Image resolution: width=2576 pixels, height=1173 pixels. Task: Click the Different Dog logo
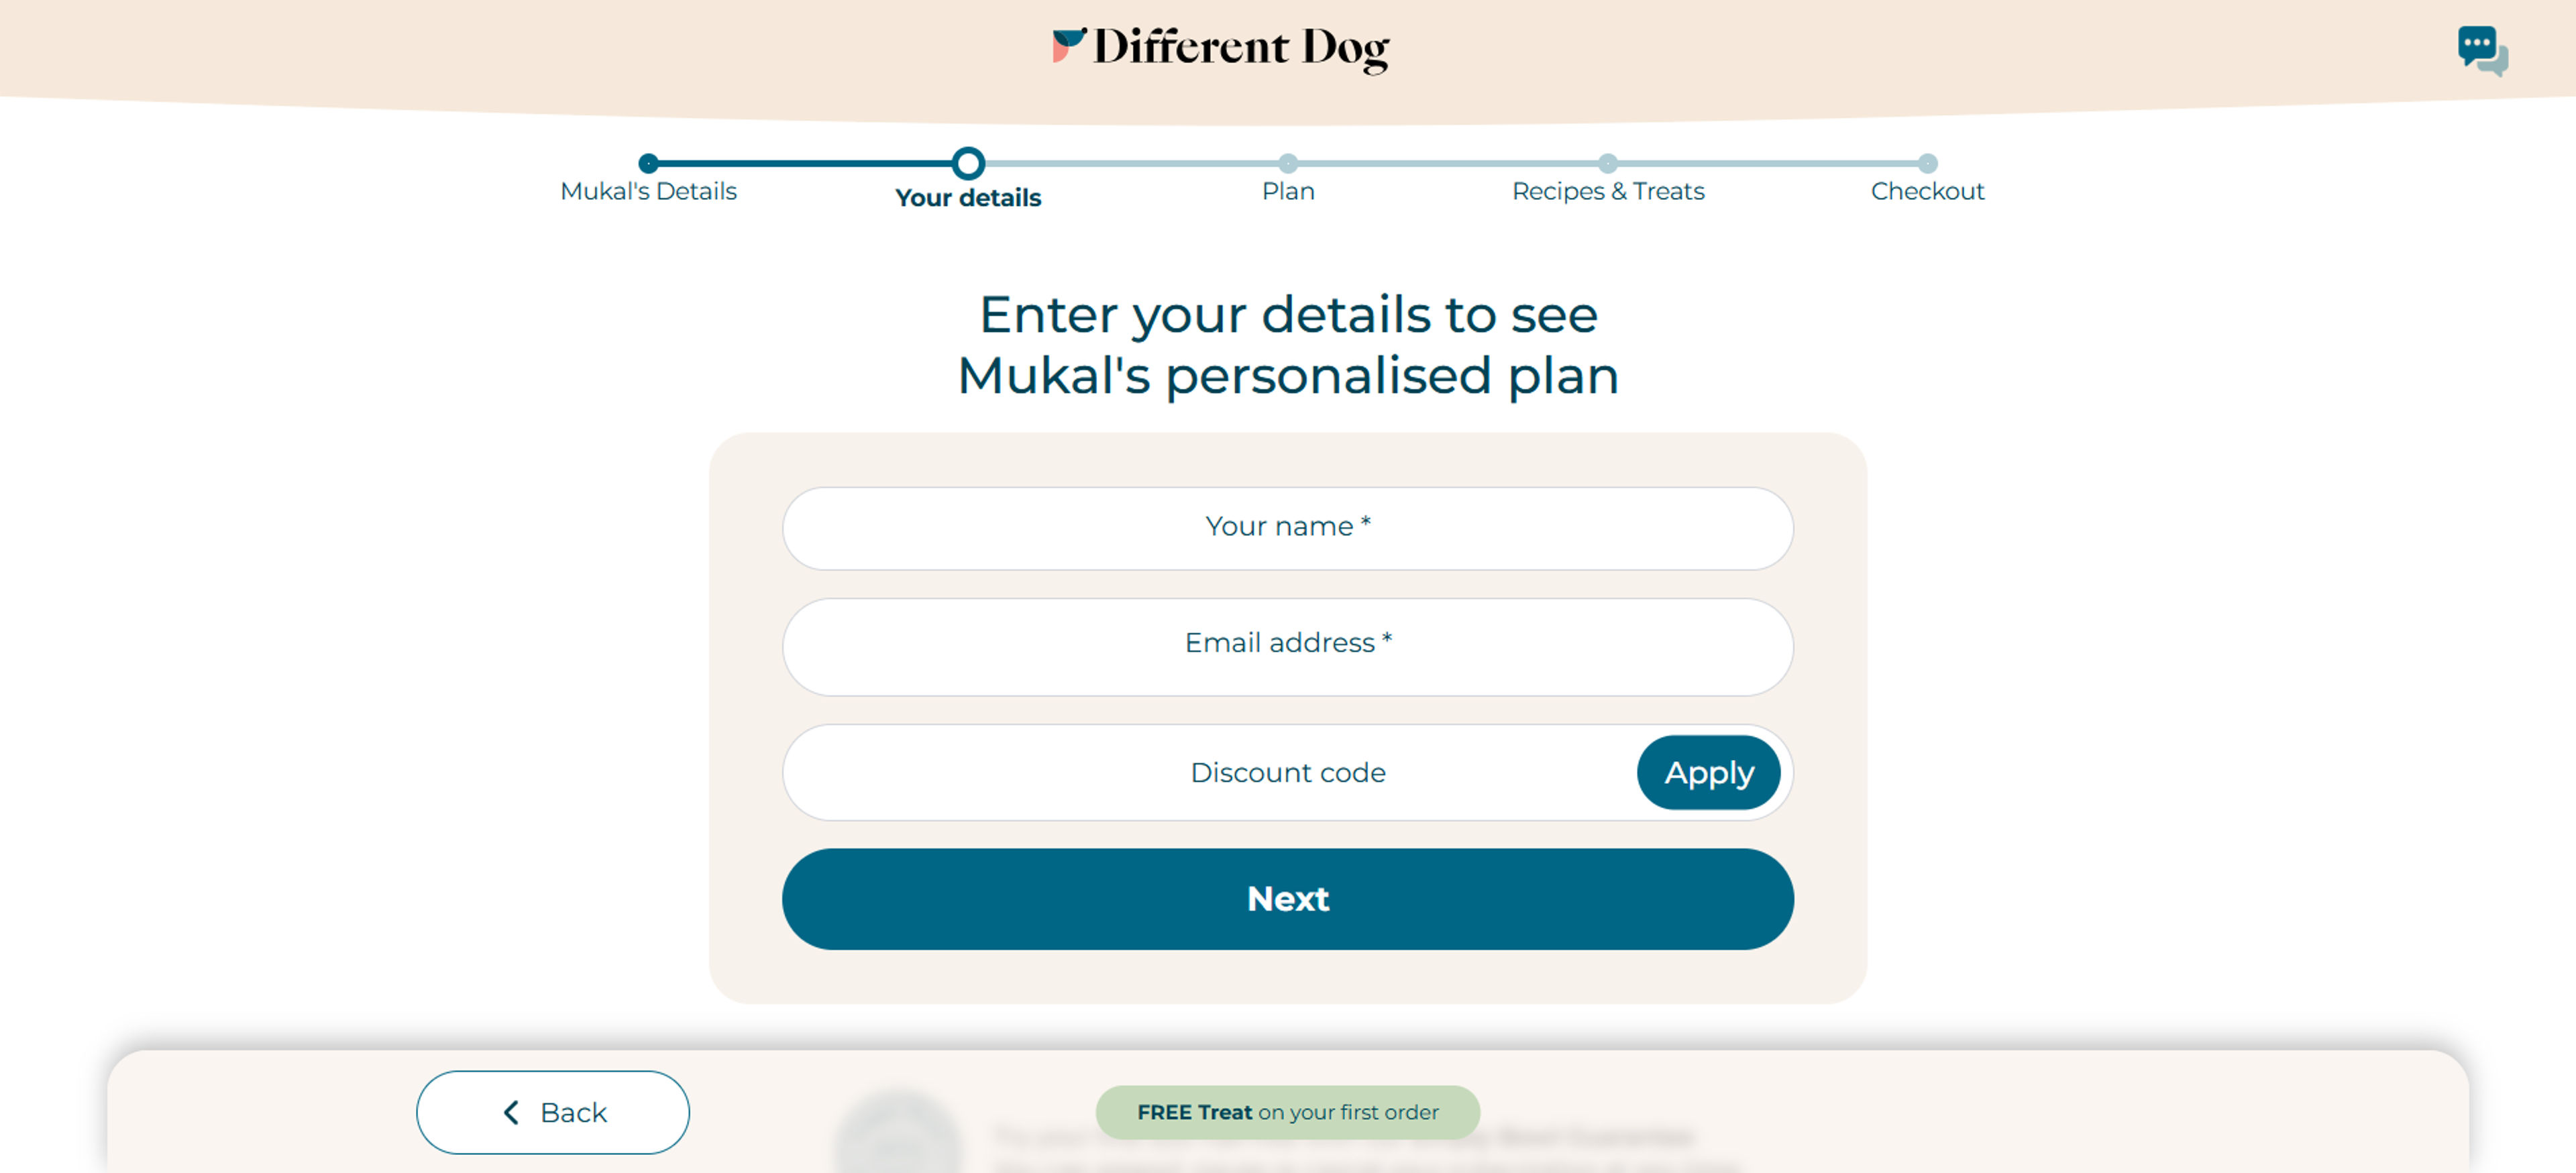click(x=1220, y=48)
